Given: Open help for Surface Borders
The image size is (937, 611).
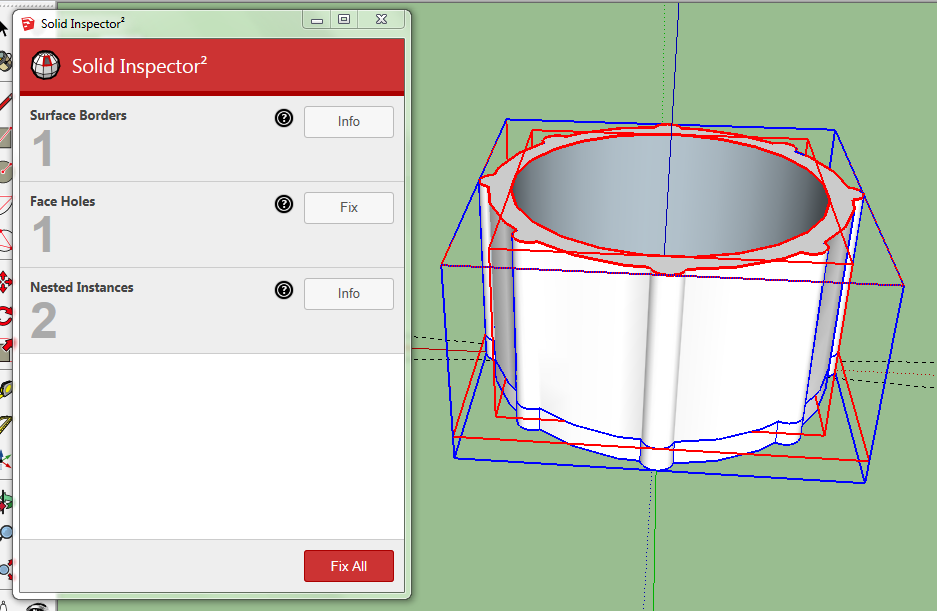Looking at the screenshot, I should [x=284, y=118].
